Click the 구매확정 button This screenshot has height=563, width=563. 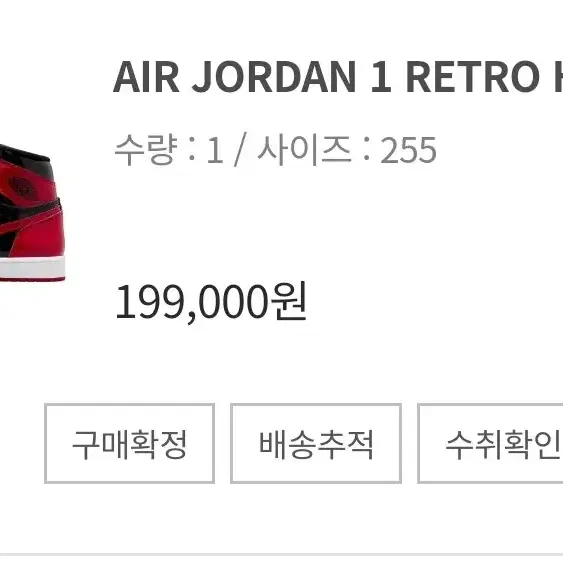pos(129,443)
